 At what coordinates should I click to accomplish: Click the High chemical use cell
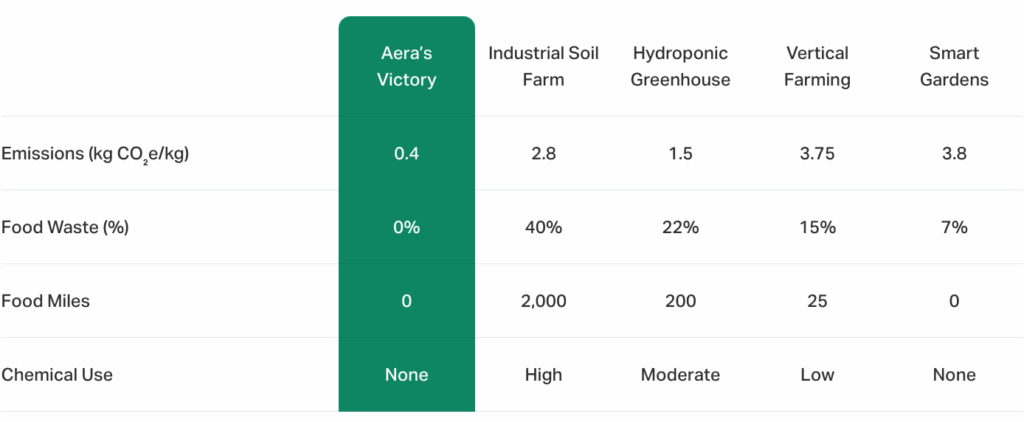click(543, 375)
